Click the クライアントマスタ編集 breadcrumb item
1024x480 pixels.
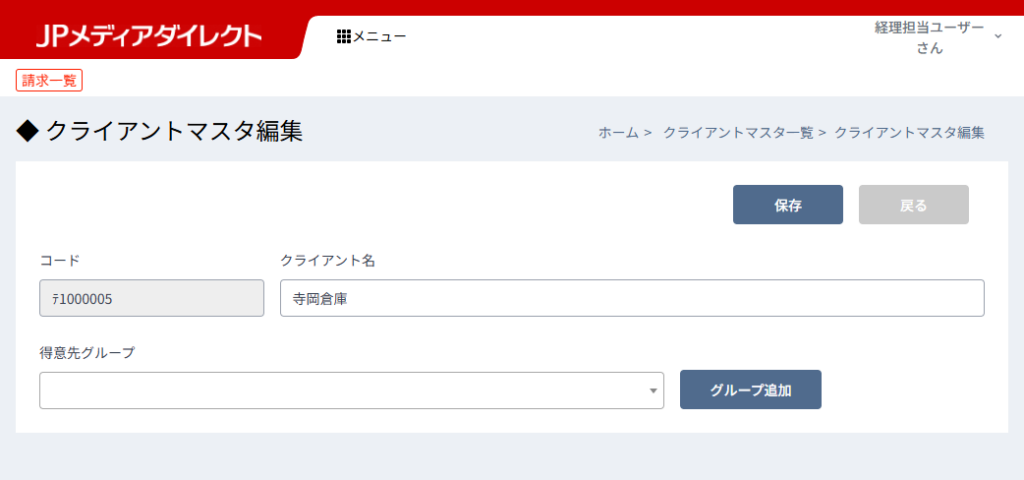[x=909, y=132]
